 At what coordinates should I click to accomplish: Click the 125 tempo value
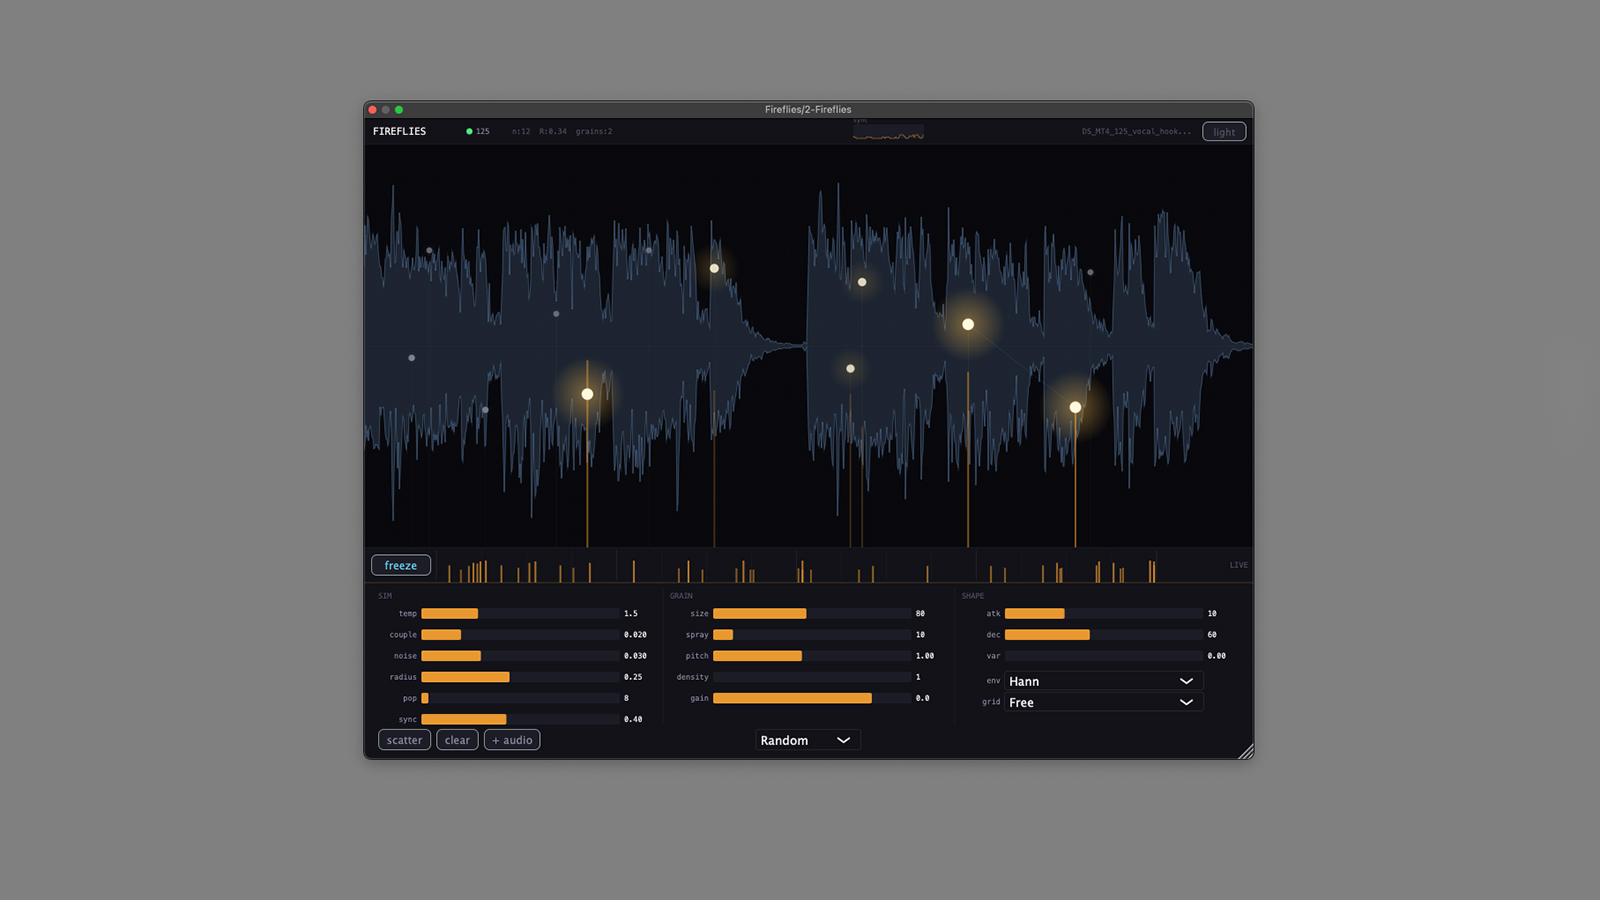[483, 131]
